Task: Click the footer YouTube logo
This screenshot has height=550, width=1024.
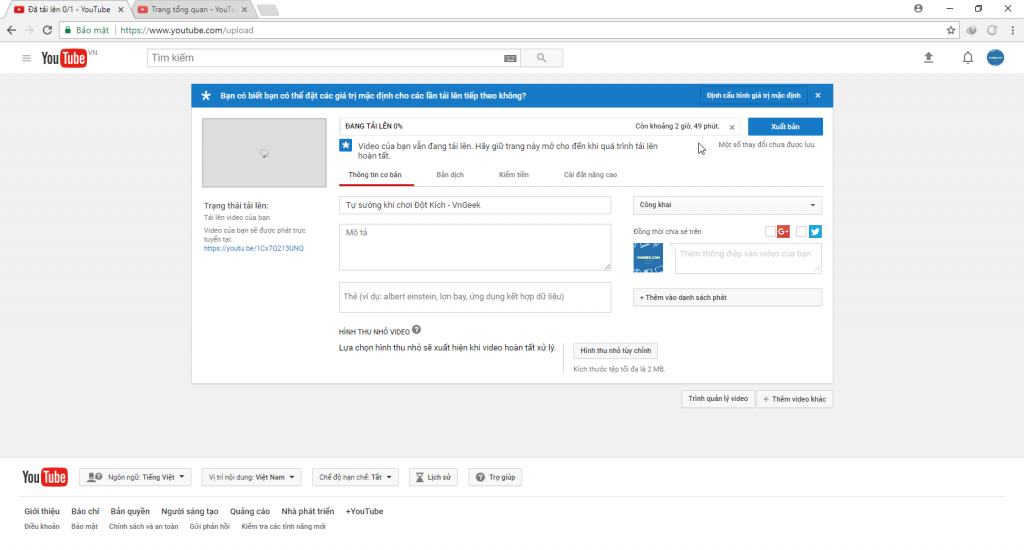Action: (44, 477)
